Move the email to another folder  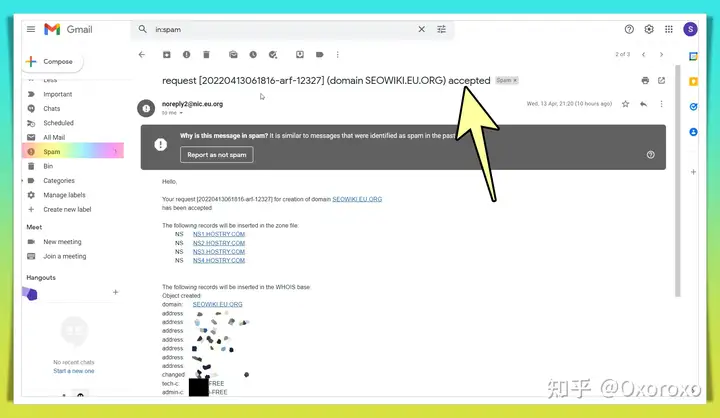[x=300, y=55]
